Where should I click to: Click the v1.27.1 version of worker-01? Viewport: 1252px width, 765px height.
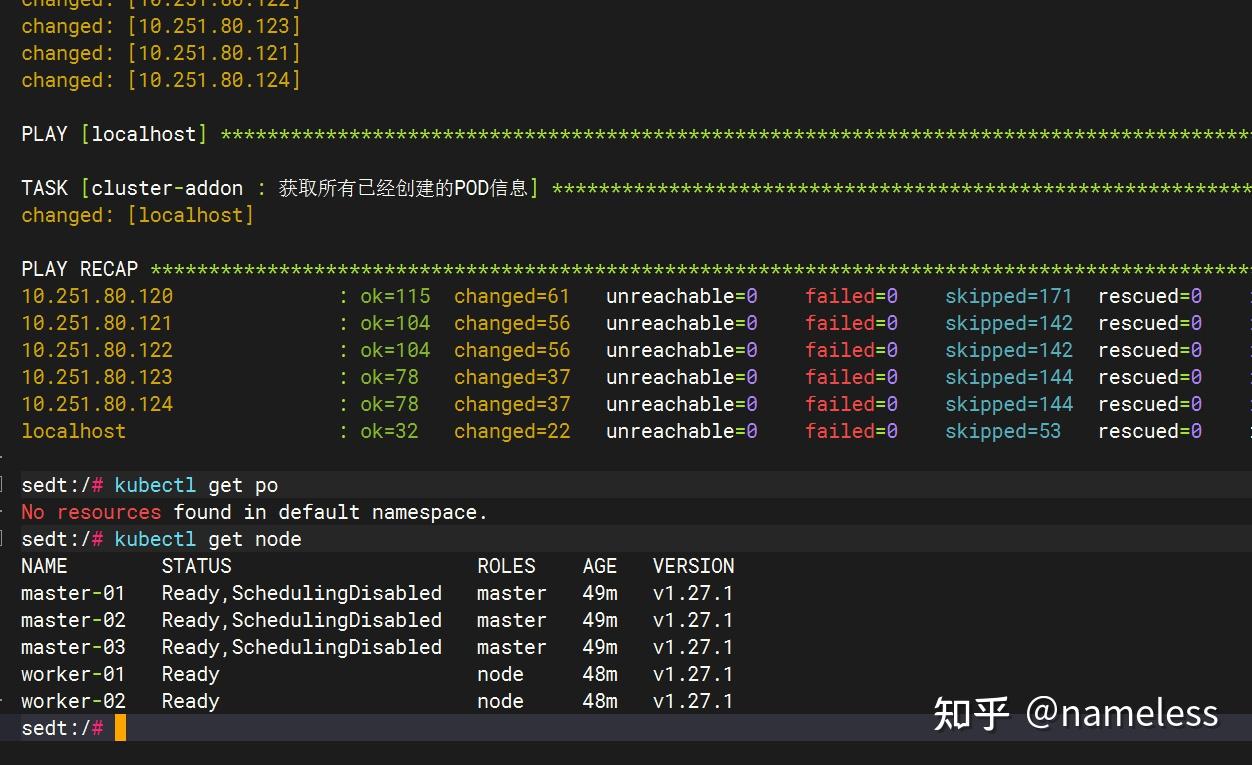click(693, 674)
